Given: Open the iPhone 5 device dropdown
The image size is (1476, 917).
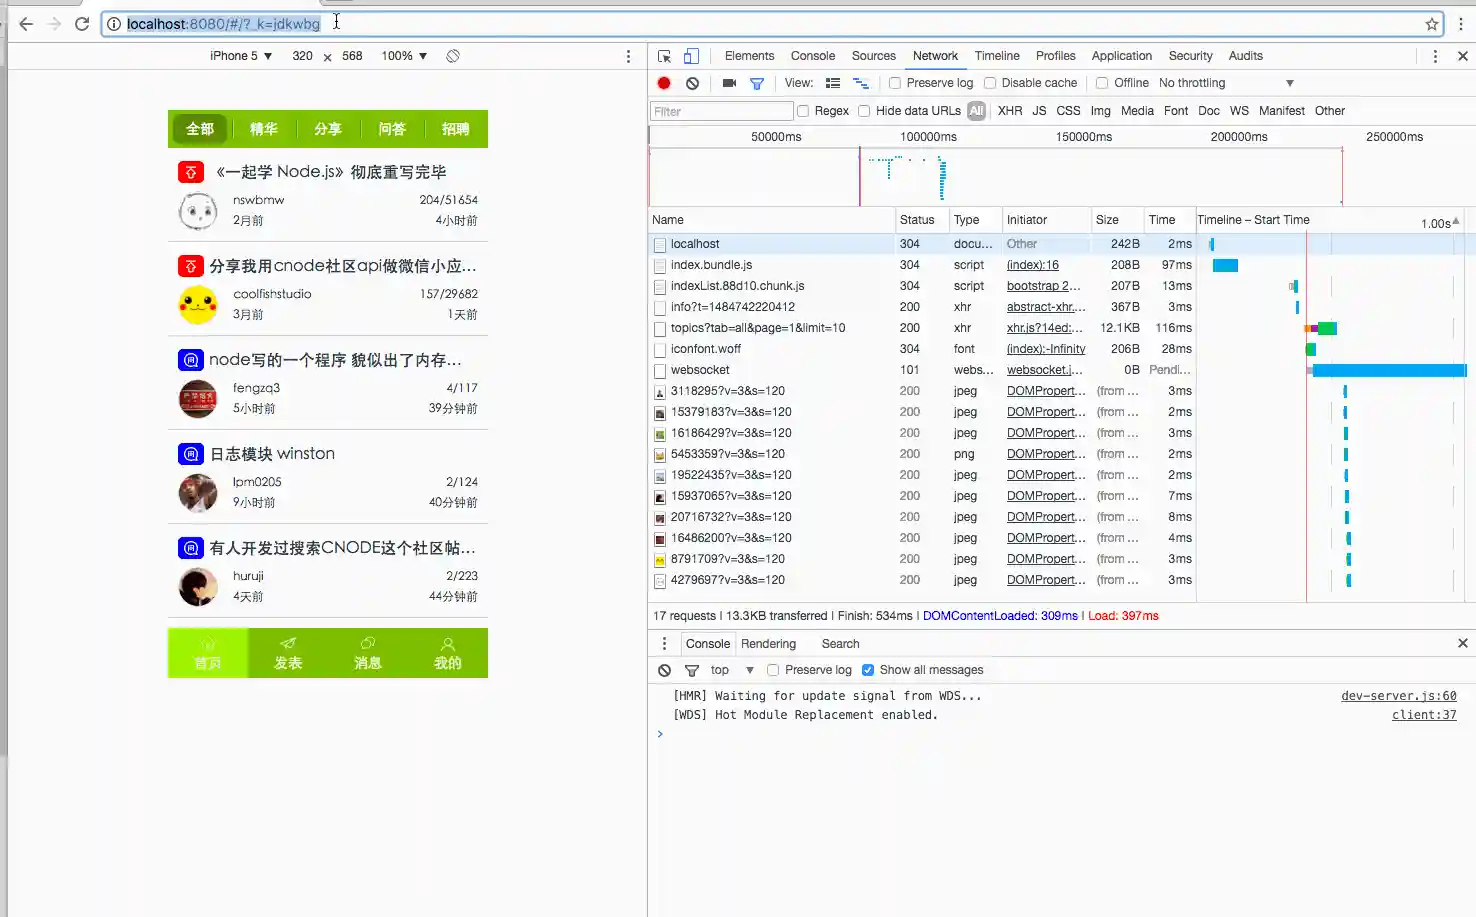Looking at the screenshot, I should (x=241, y=56).
